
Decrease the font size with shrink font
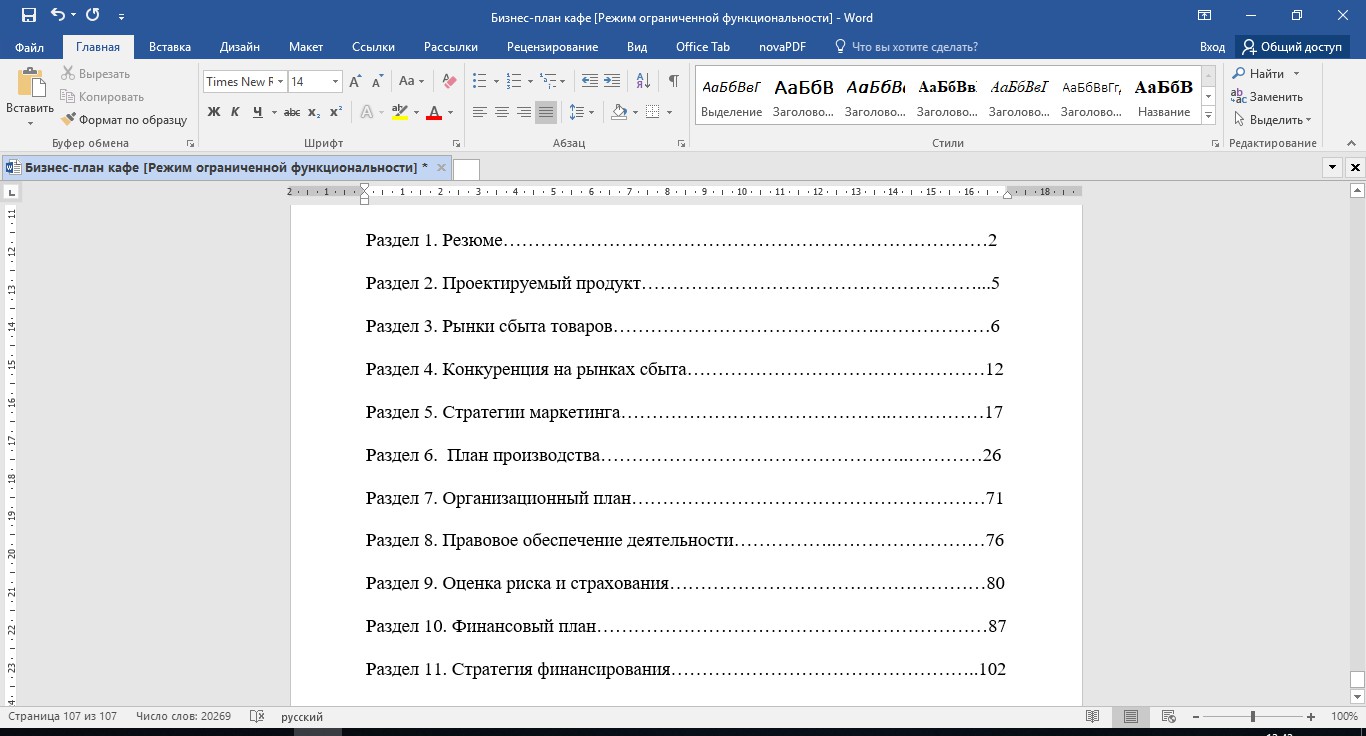coord(378,82)
